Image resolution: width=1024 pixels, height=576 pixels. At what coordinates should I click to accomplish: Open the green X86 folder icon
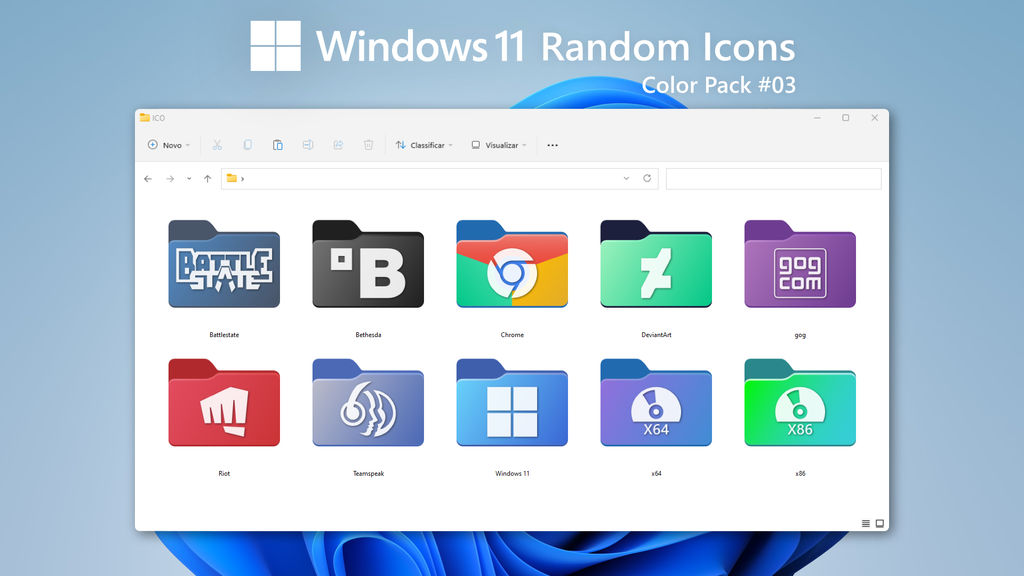tap(800, 402)
